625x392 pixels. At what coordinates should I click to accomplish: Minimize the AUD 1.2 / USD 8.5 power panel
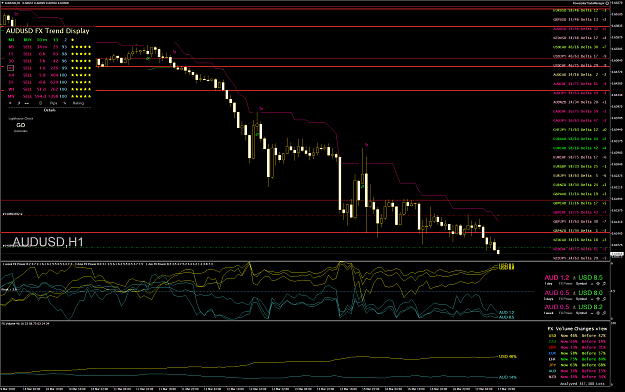click(x=592, y=284)
